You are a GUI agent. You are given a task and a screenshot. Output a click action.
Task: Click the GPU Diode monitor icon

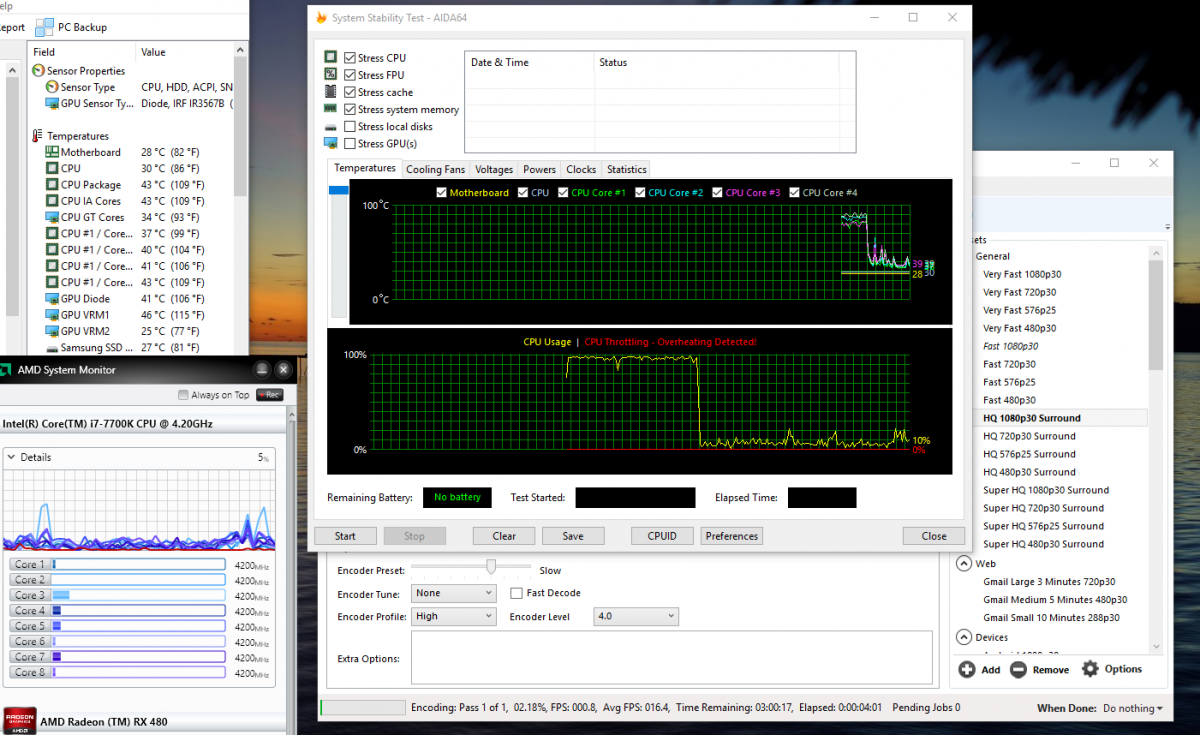point(52,298)
